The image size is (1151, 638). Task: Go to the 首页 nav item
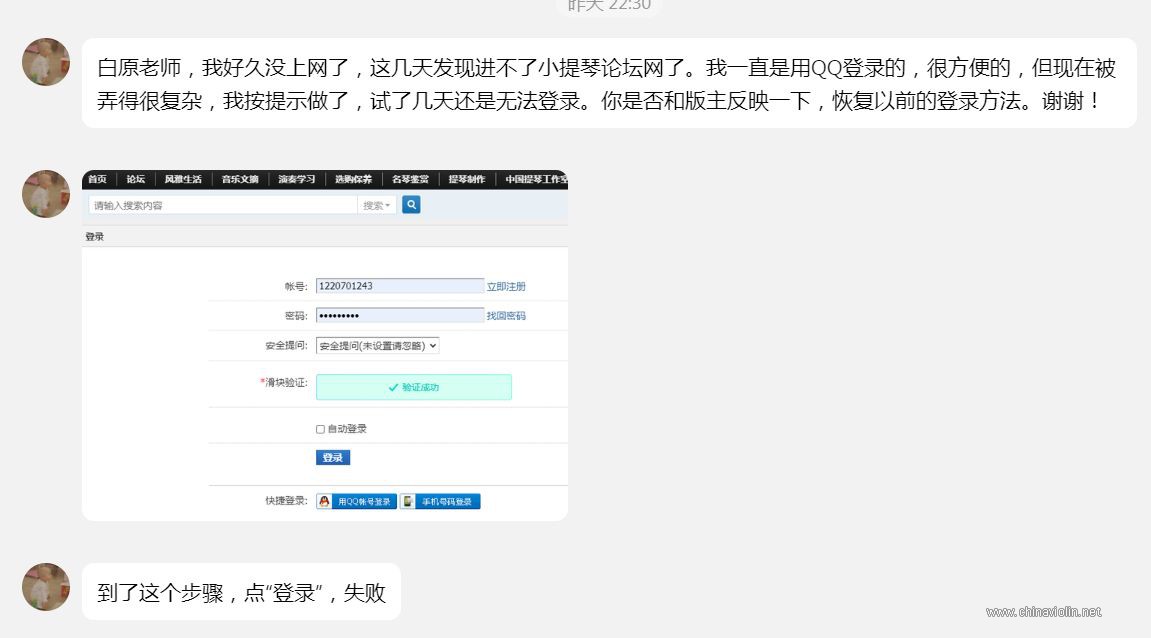point(98,179)
